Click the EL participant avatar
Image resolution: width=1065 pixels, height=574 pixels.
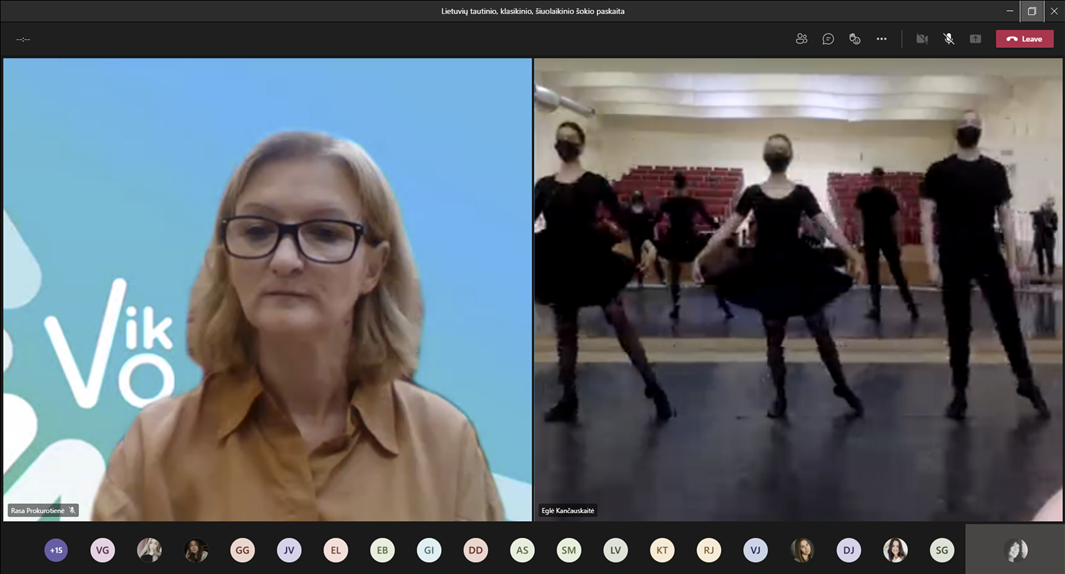pyautogui.click(x=336, y=550)
